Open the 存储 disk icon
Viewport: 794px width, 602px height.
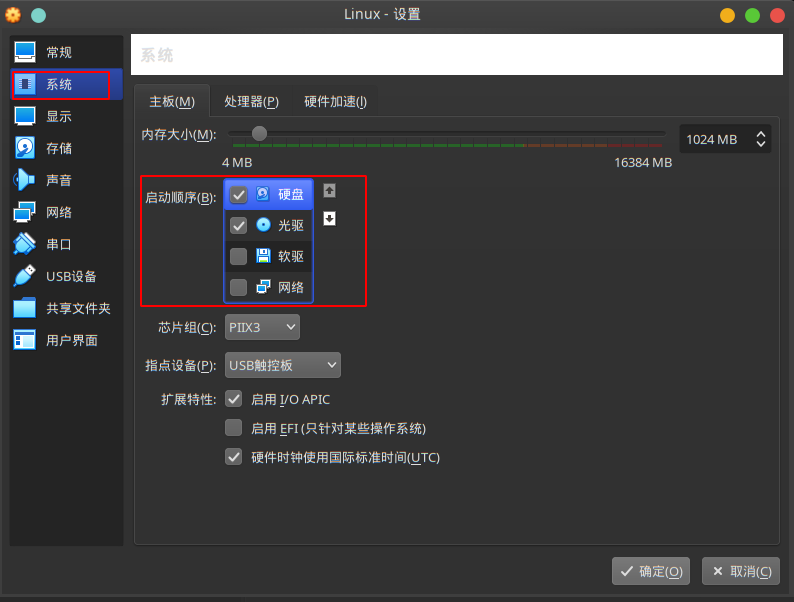click(25, 148)
